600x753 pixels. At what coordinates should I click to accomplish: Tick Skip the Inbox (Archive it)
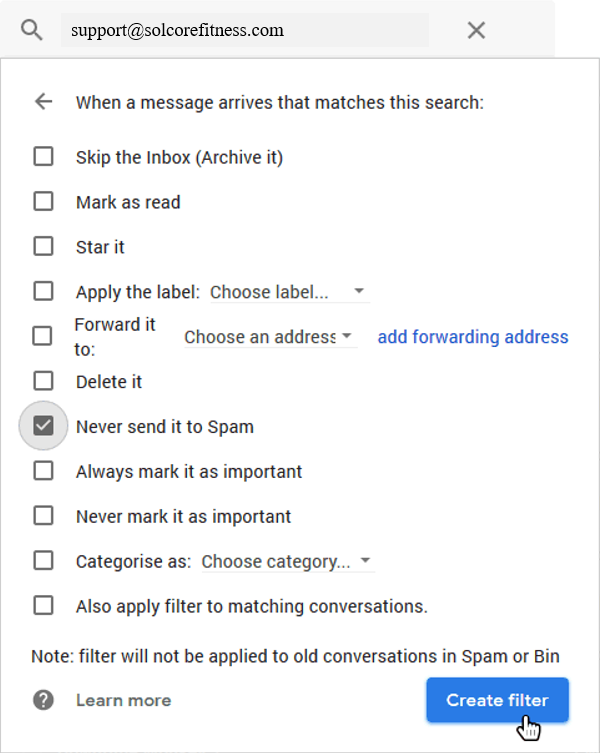pos(43,157)
